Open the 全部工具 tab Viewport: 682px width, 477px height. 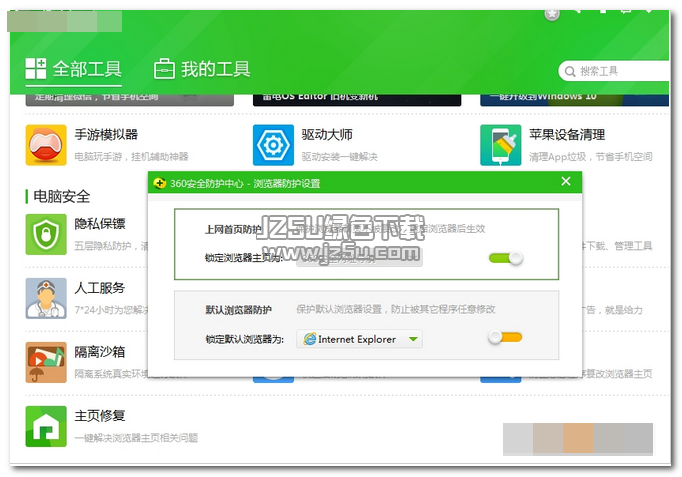(74, 69)
